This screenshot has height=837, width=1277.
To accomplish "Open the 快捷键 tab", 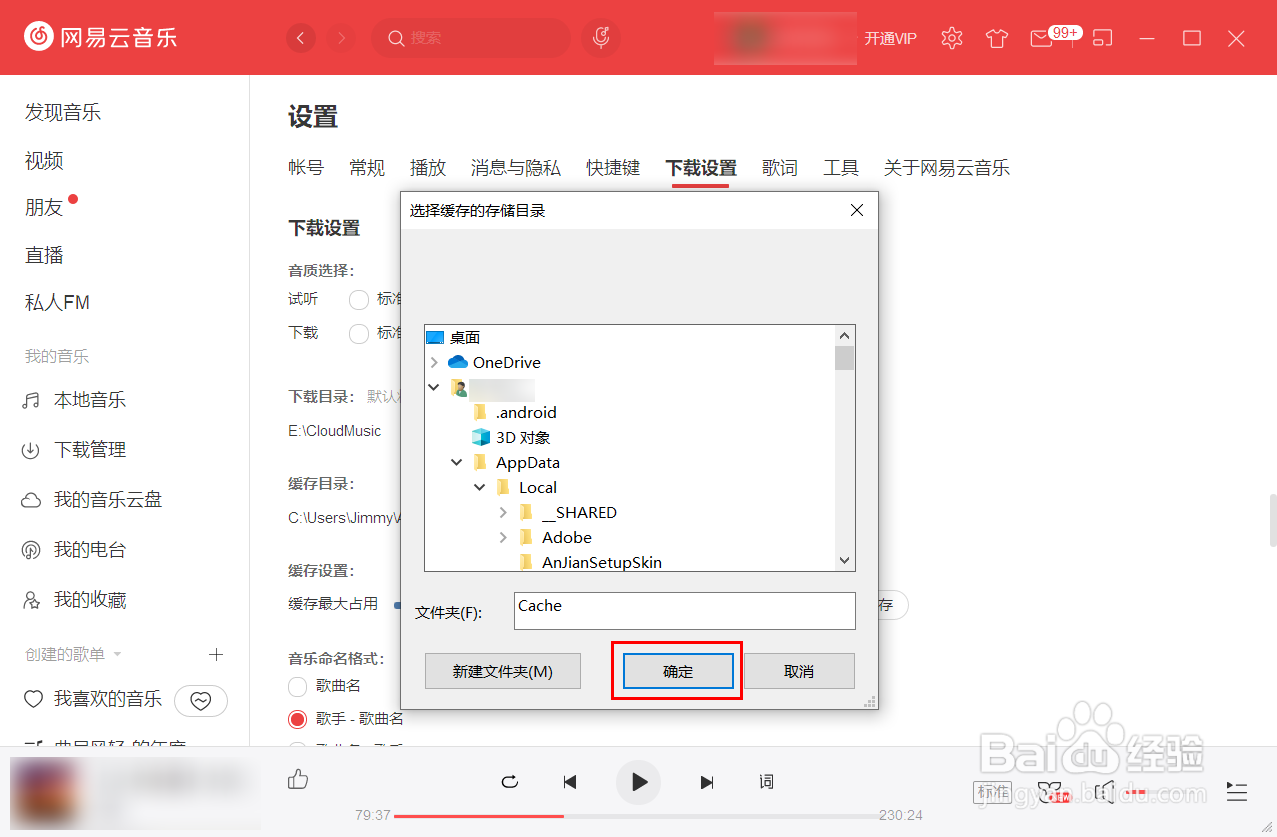I will pyautogui.click(x=613, y=168).
